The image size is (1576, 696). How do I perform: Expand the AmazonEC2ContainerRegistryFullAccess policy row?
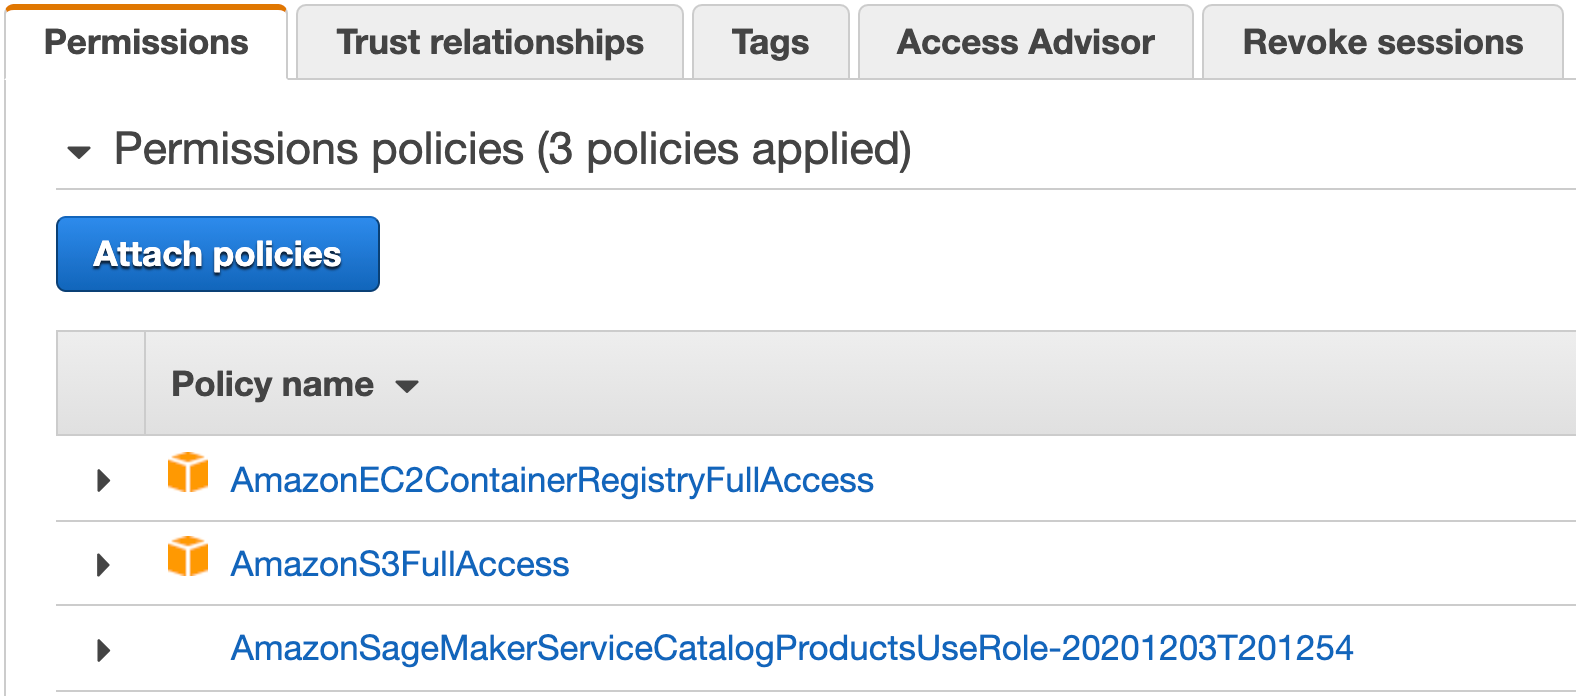[103, 481]
